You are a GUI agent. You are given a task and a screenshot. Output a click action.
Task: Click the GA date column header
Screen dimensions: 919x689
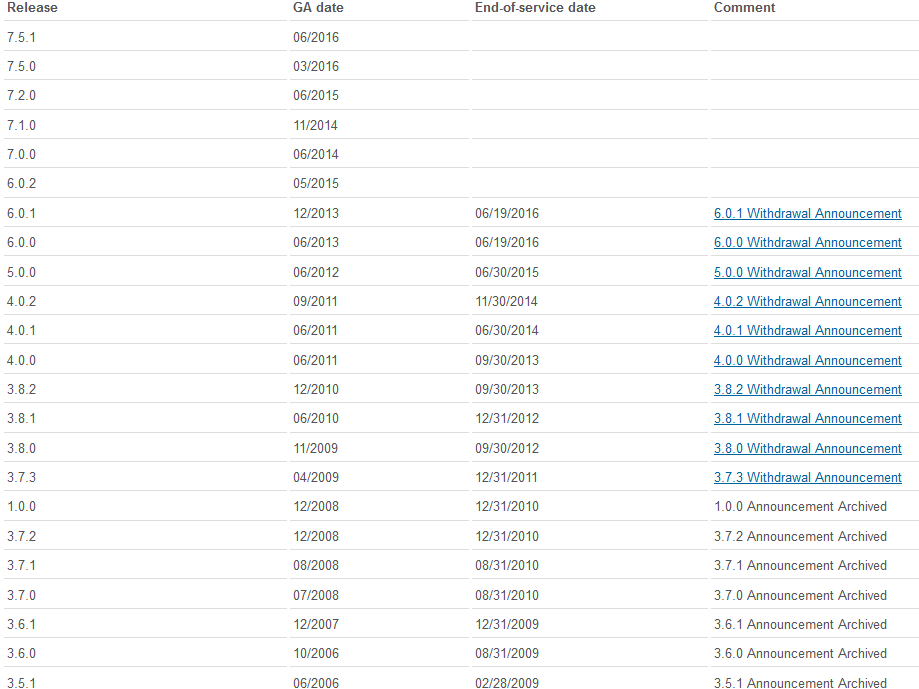311,8
